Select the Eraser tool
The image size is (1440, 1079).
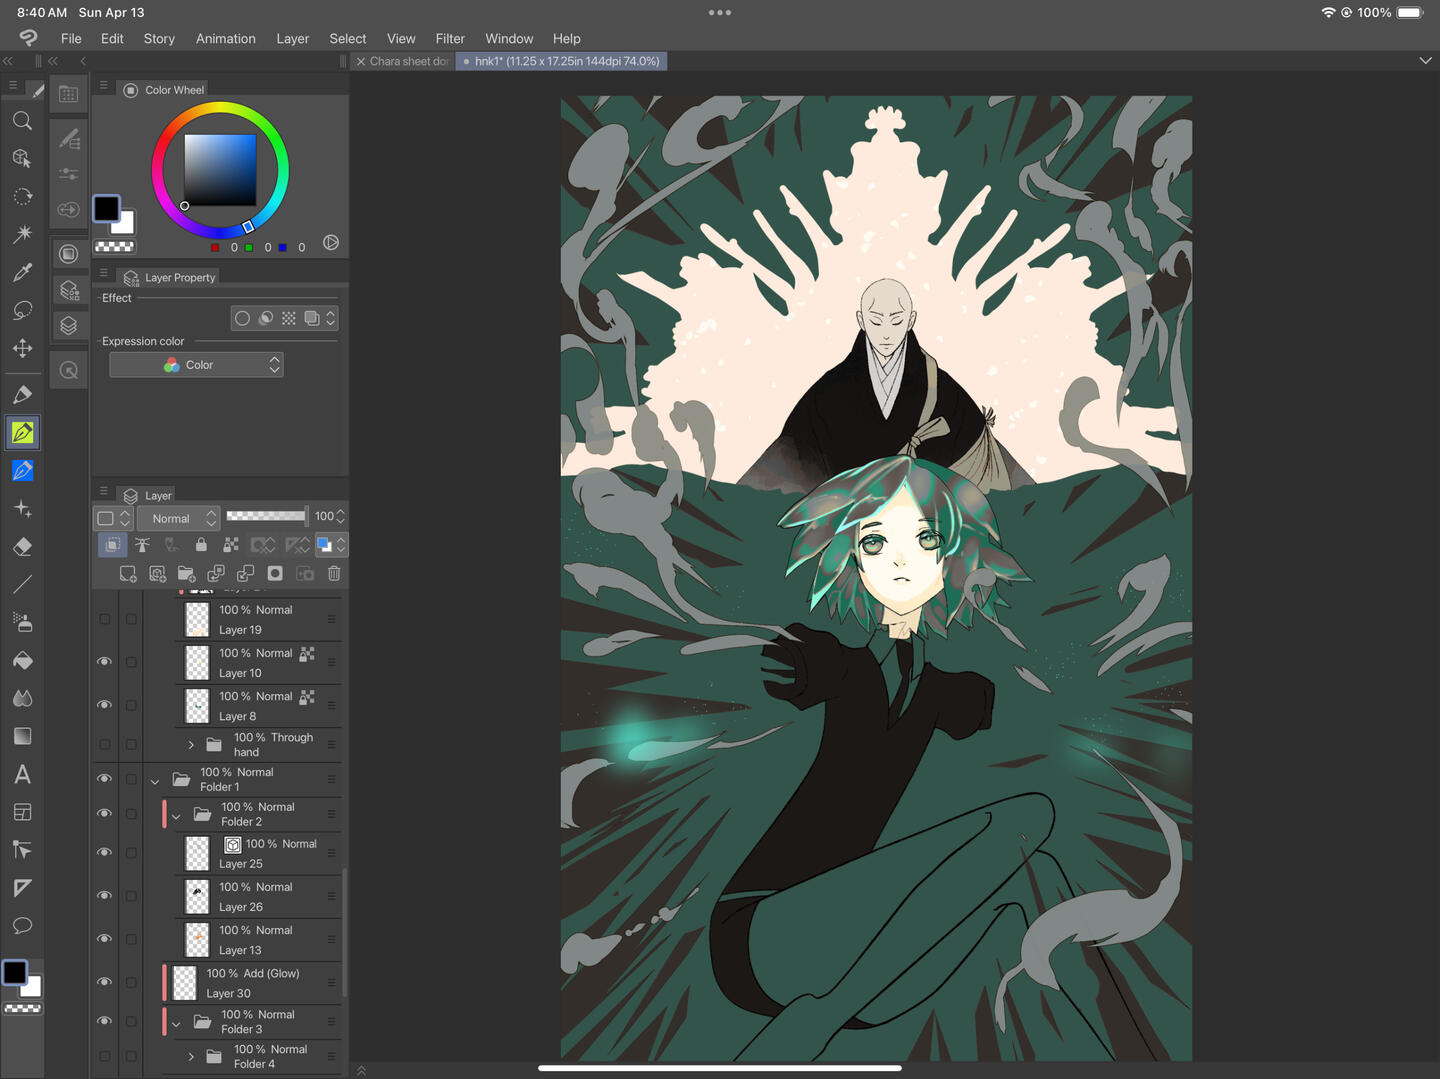(22, 547)
